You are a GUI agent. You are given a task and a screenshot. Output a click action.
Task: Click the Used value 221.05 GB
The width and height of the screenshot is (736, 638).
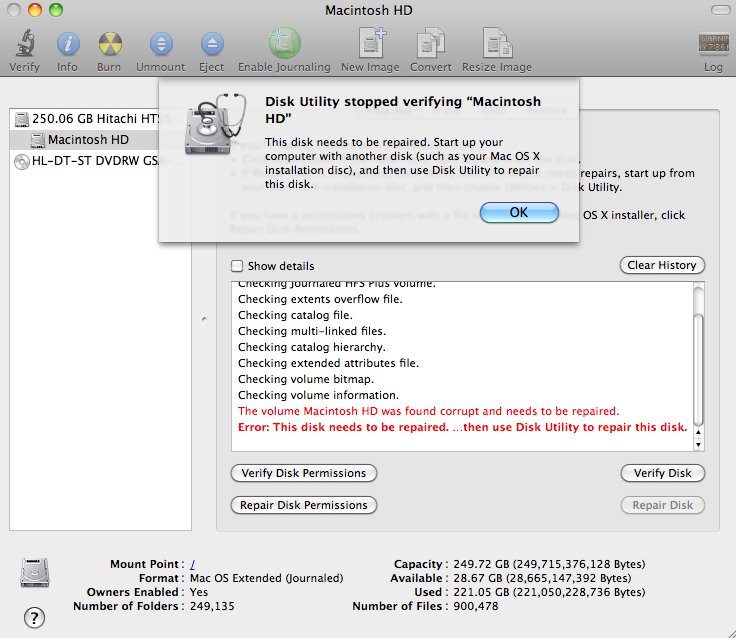point(549,592)
